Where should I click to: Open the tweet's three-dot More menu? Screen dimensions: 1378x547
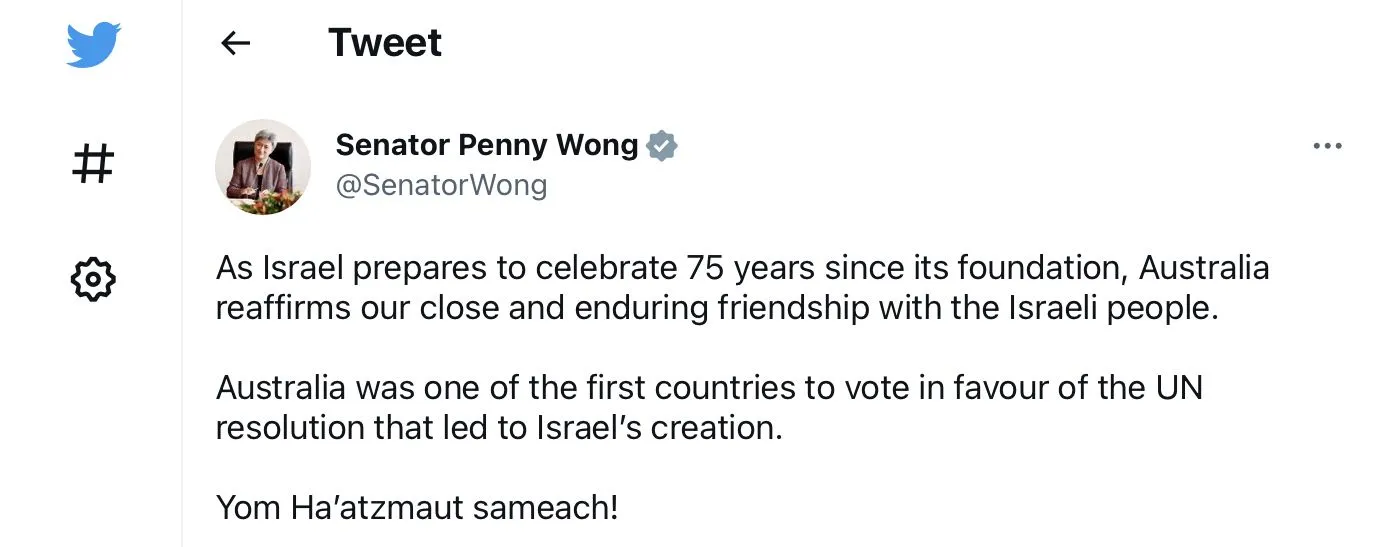[1326, 147]
